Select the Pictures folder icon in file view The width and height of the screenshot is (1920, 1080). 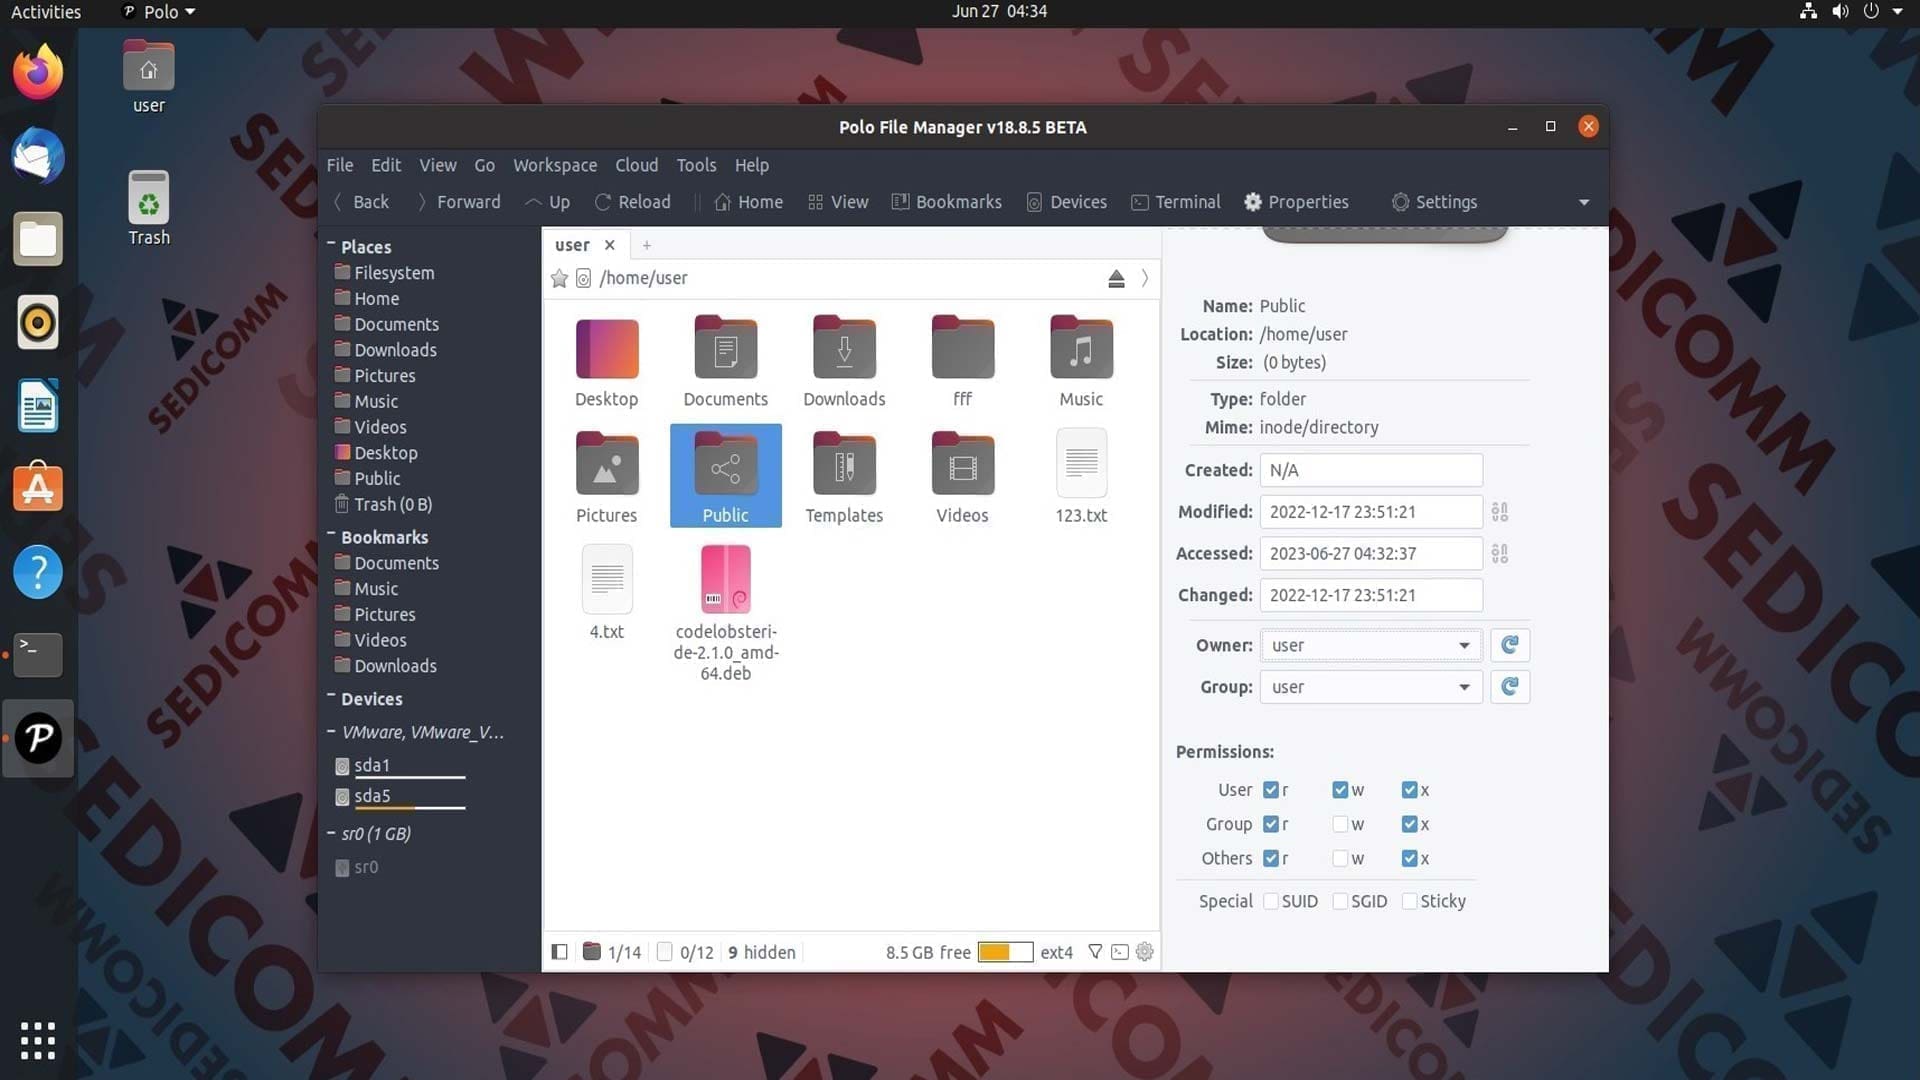pos(607,464)
